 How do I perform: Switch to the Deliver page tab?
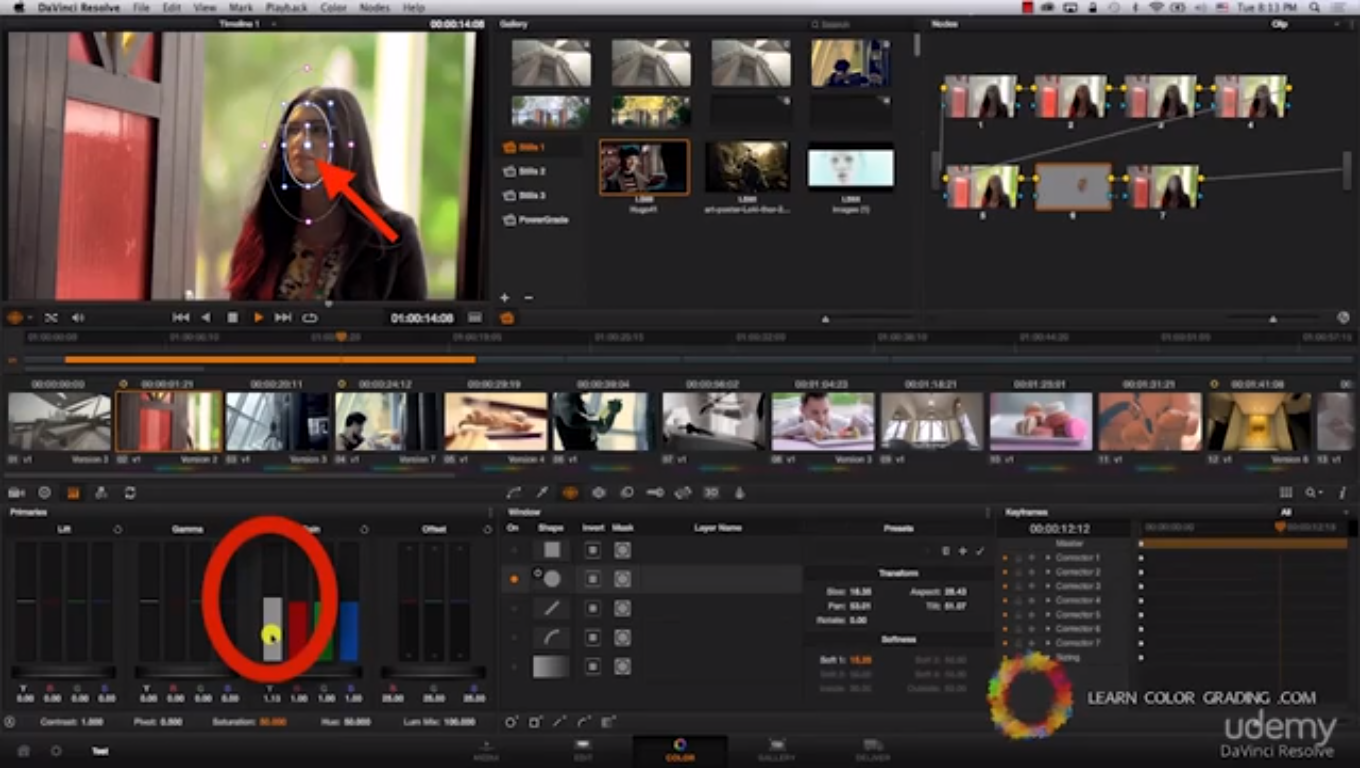coord(873,750)
